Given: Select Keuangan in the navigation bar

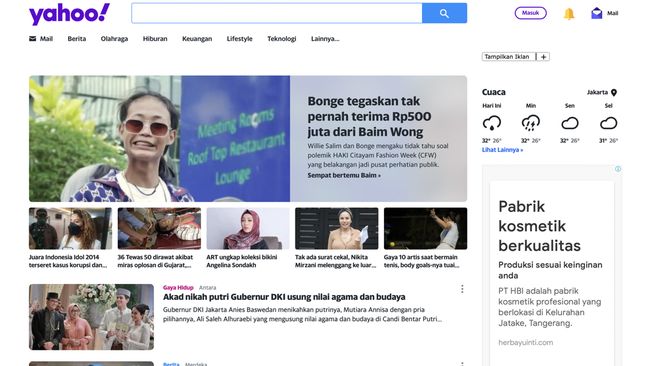Looking at the screenshot, I should (197, 39).
